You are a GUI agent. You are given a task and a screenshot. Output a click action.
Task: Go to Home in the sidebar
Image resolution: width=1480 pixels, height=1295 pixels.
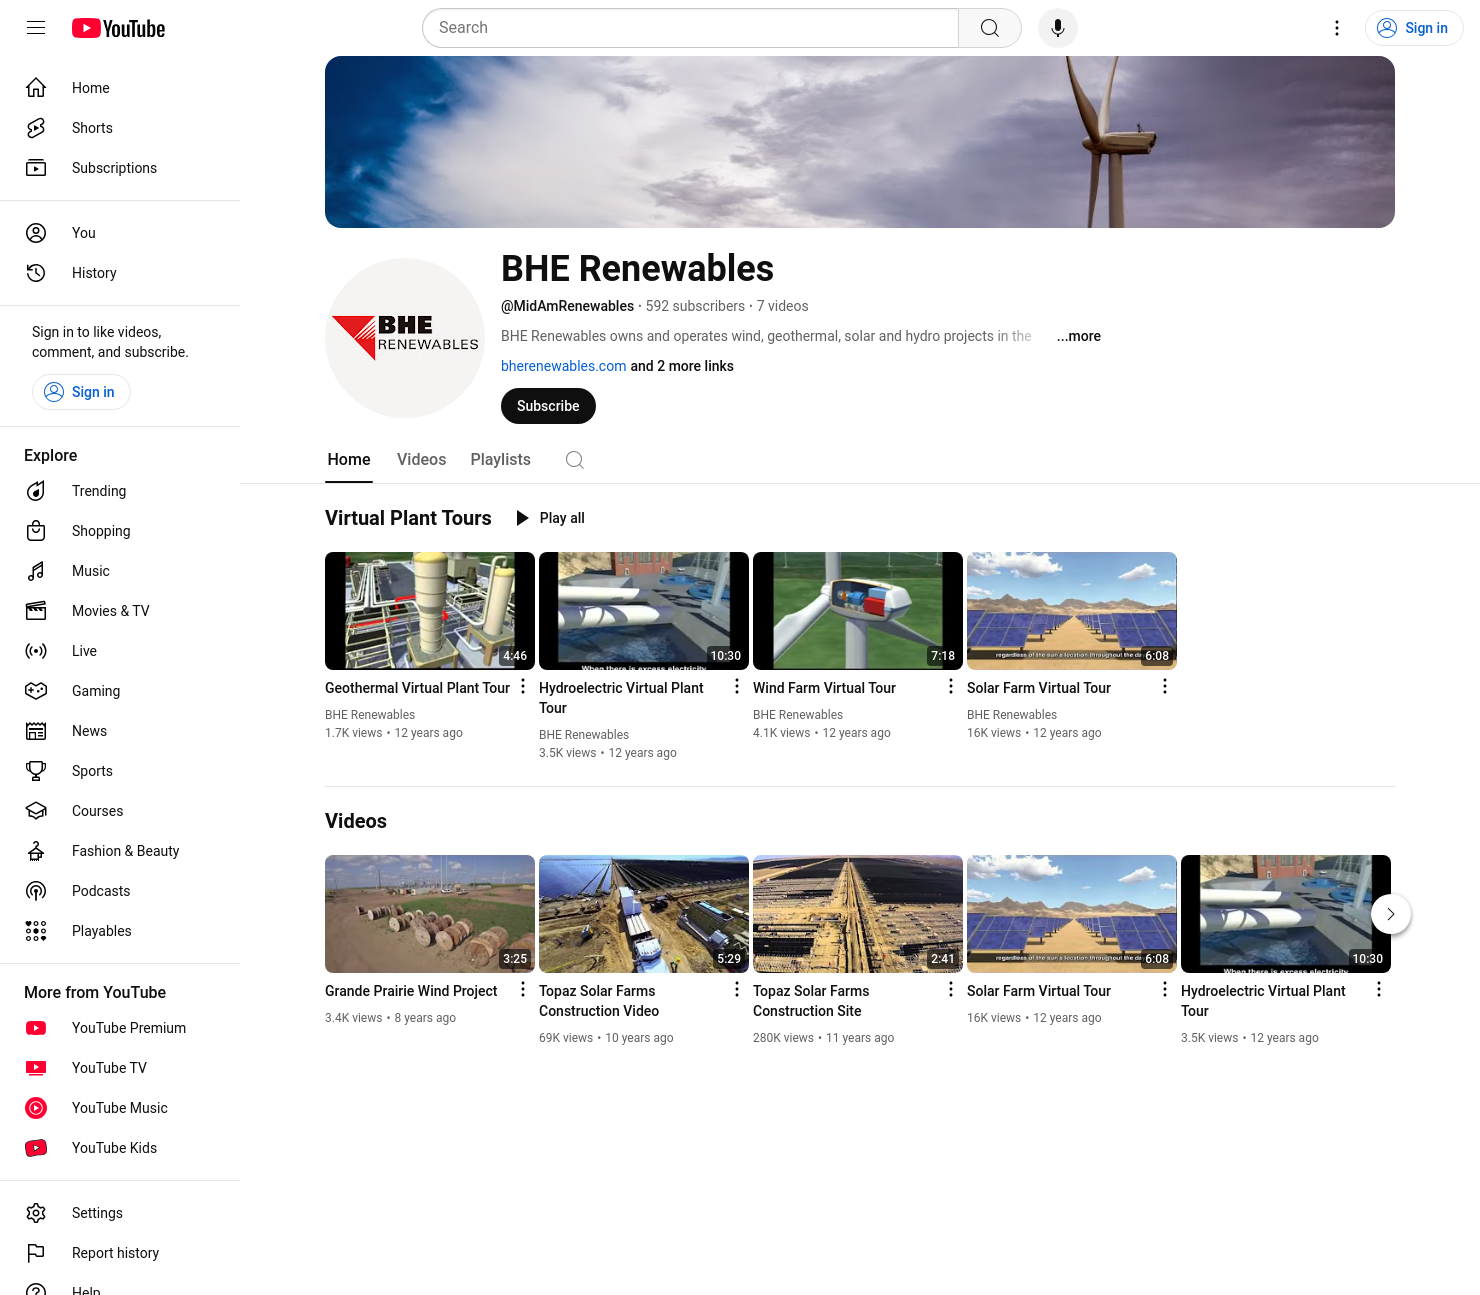[x=120, y=88]
